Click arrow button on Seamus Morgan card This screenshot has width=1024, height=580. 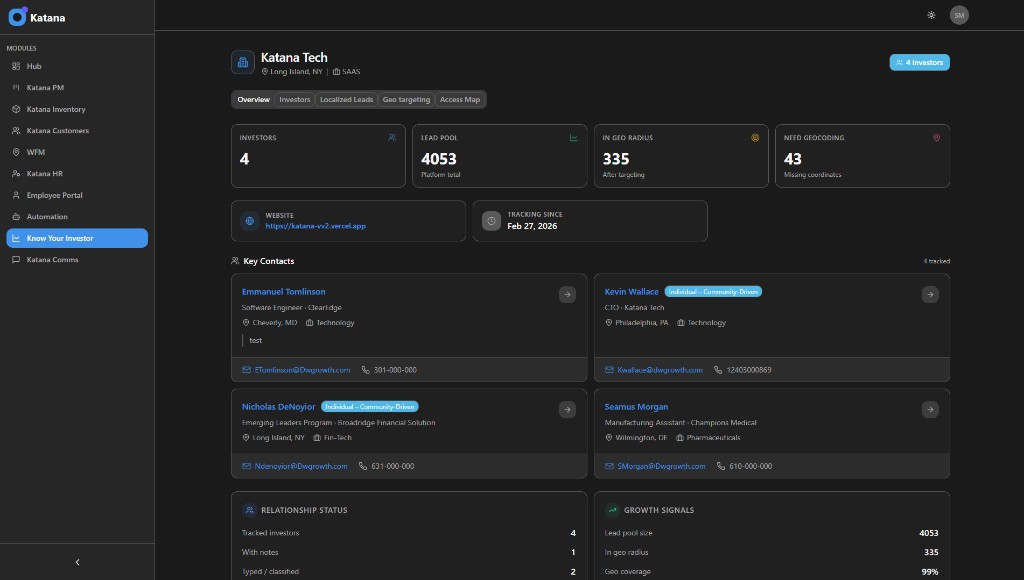coord(931,410)
